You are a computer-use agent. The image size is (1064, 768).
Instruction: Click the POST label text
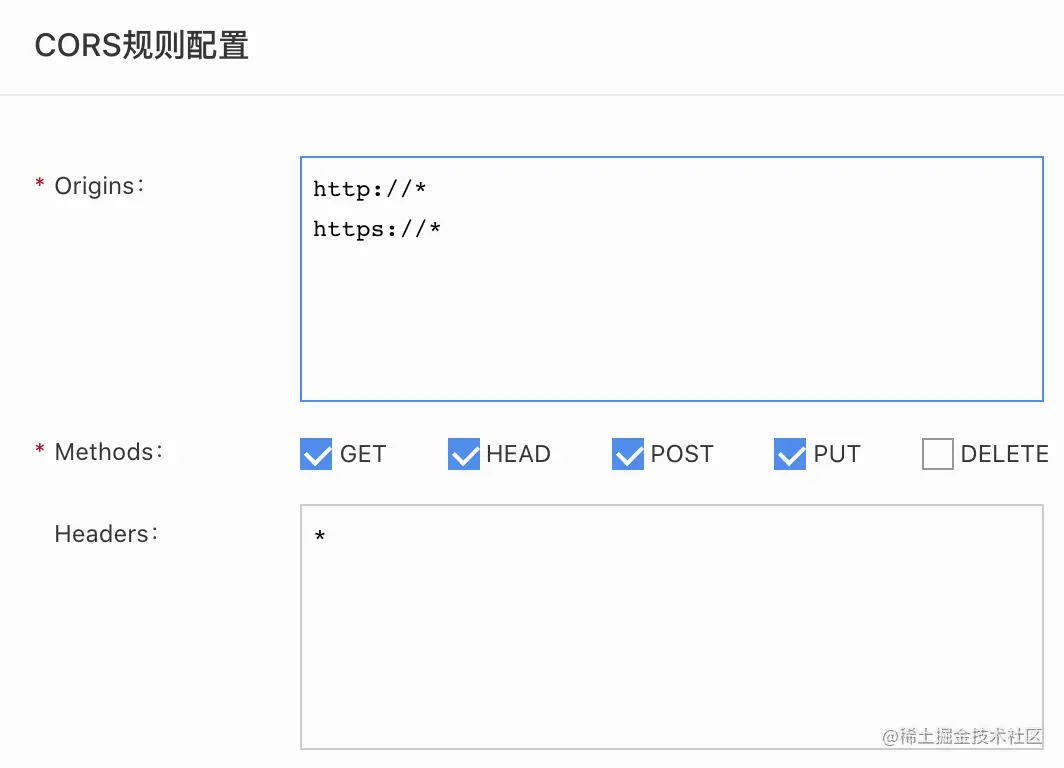point(682,454)
